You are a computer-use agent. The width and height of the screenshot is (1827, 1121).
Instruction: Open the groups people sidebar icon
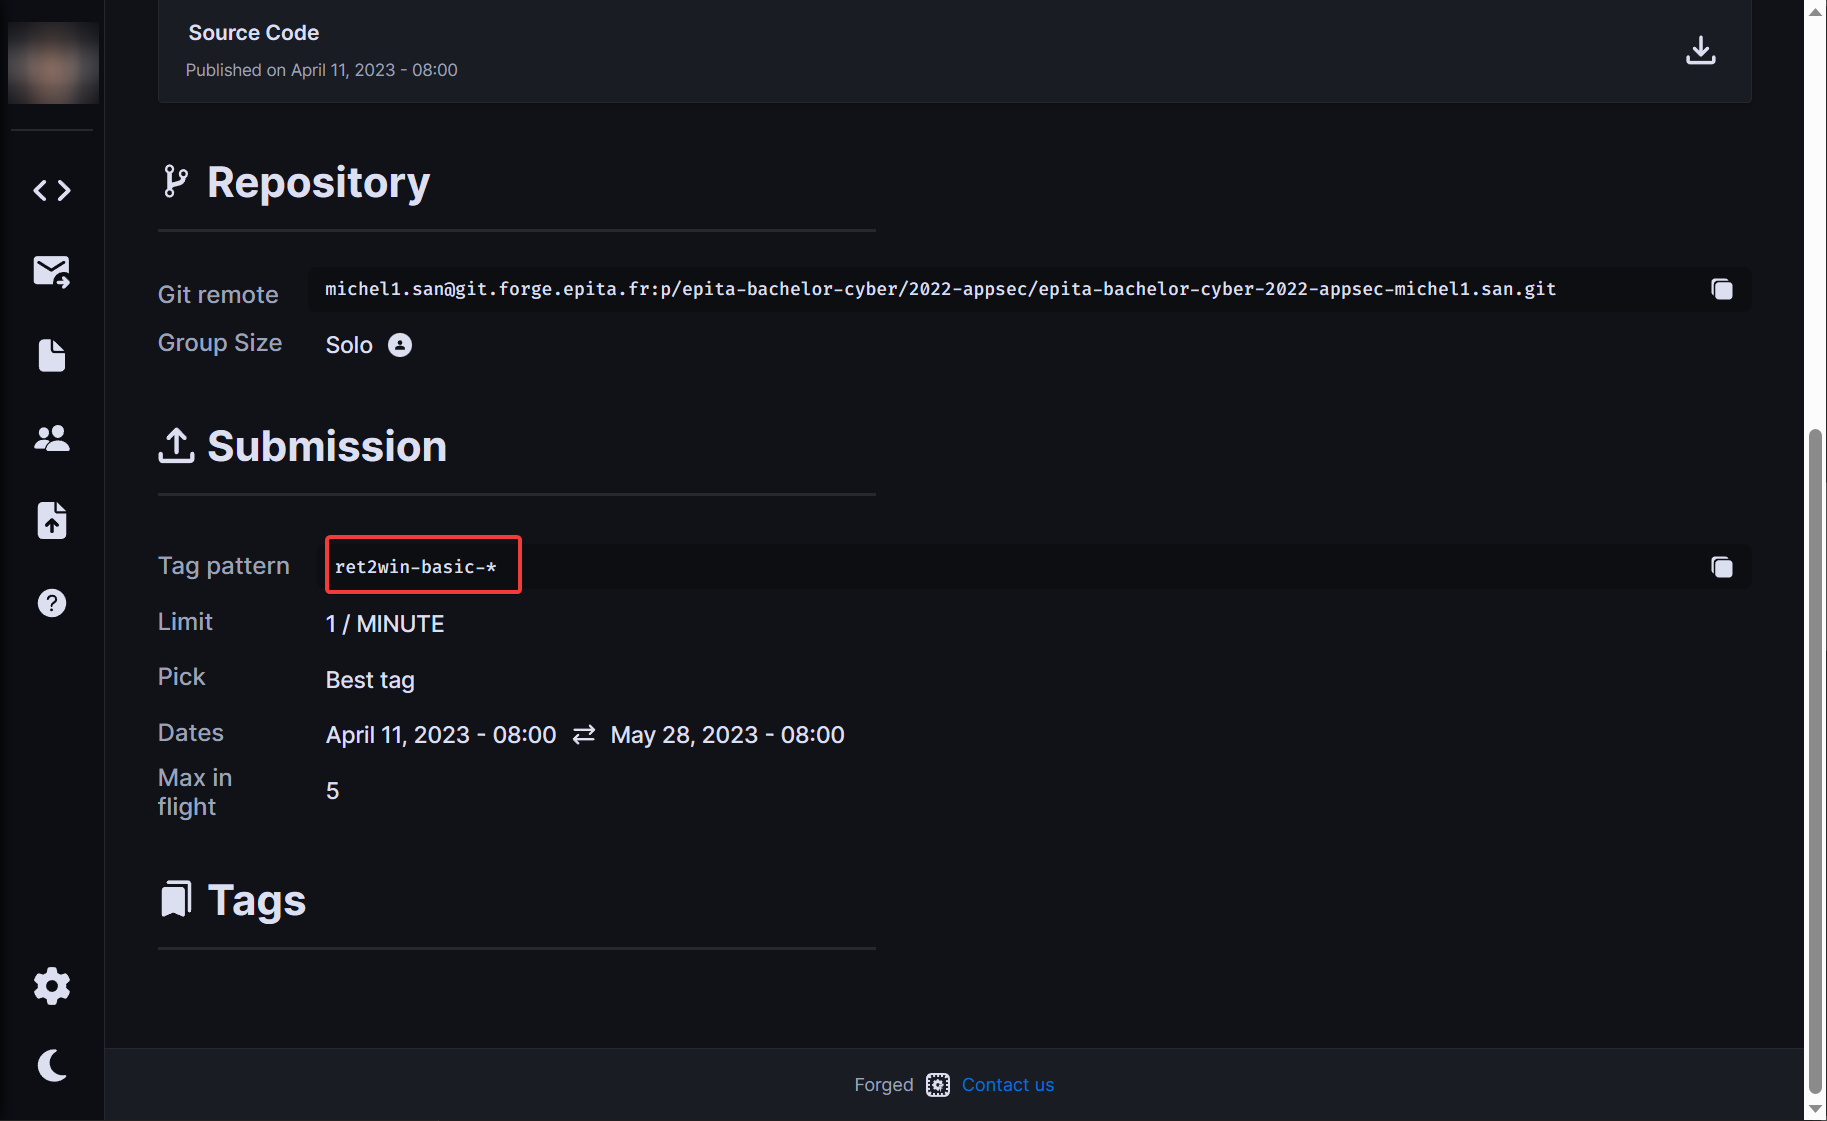tap(52, 438)
